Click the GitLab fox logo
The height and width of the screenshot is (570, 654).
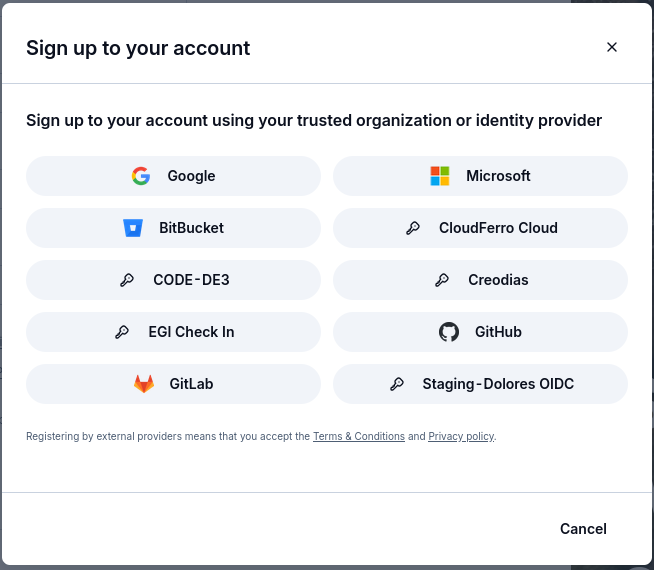point(143,384)
